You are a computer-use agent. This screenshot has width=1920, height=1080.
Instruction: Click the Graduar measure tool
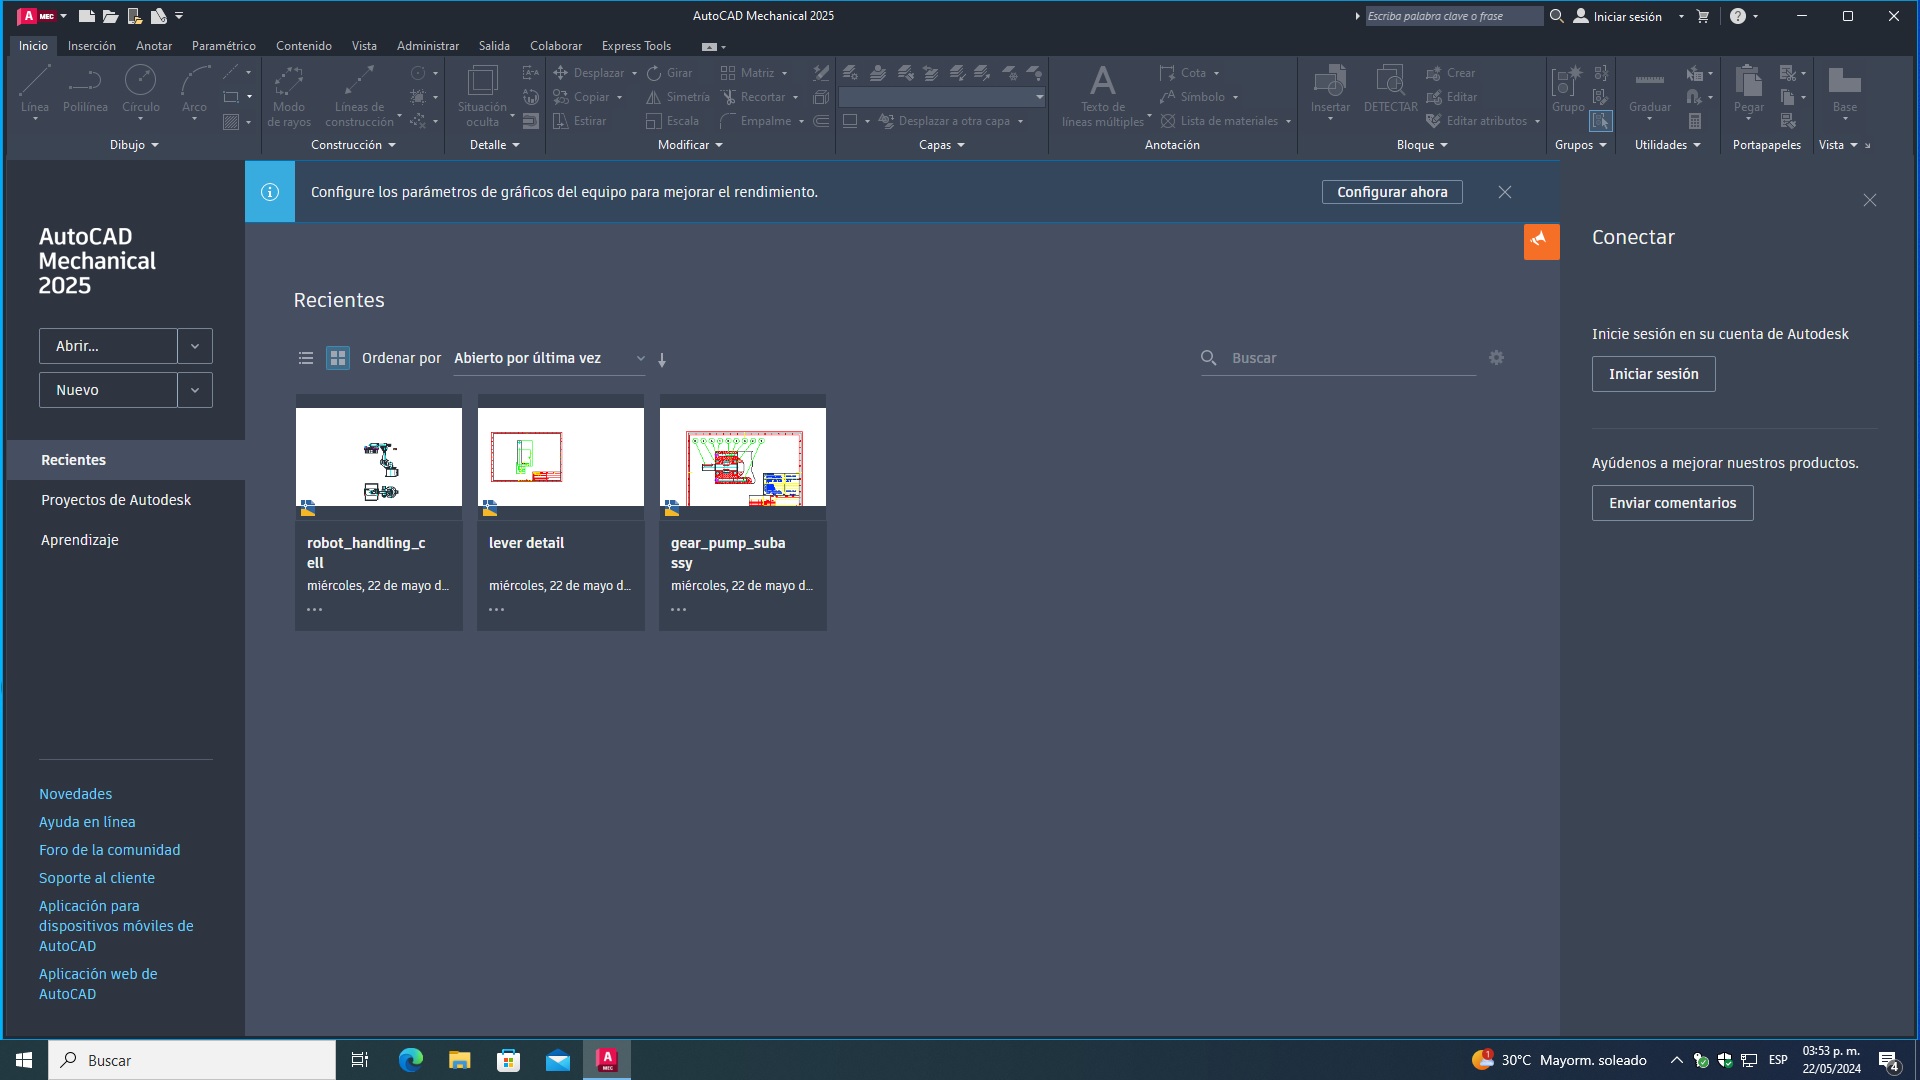[x=1649, y=90]
